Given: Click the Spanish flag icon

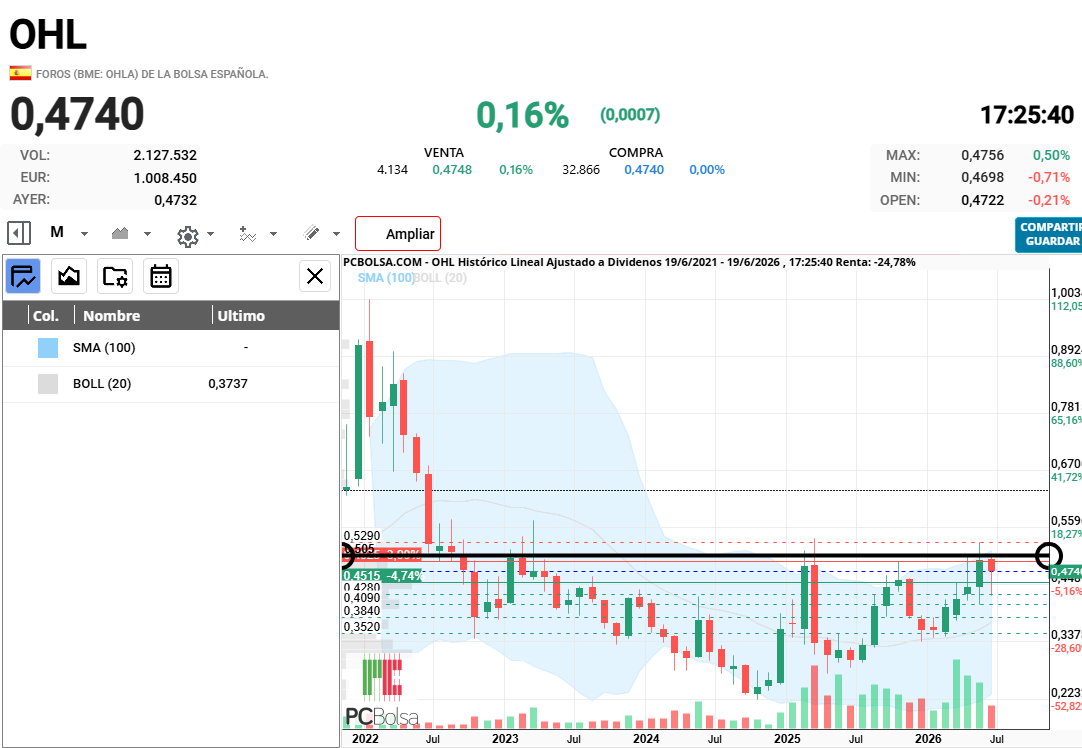Looking at the screenshot, I should tap(20, 73).
